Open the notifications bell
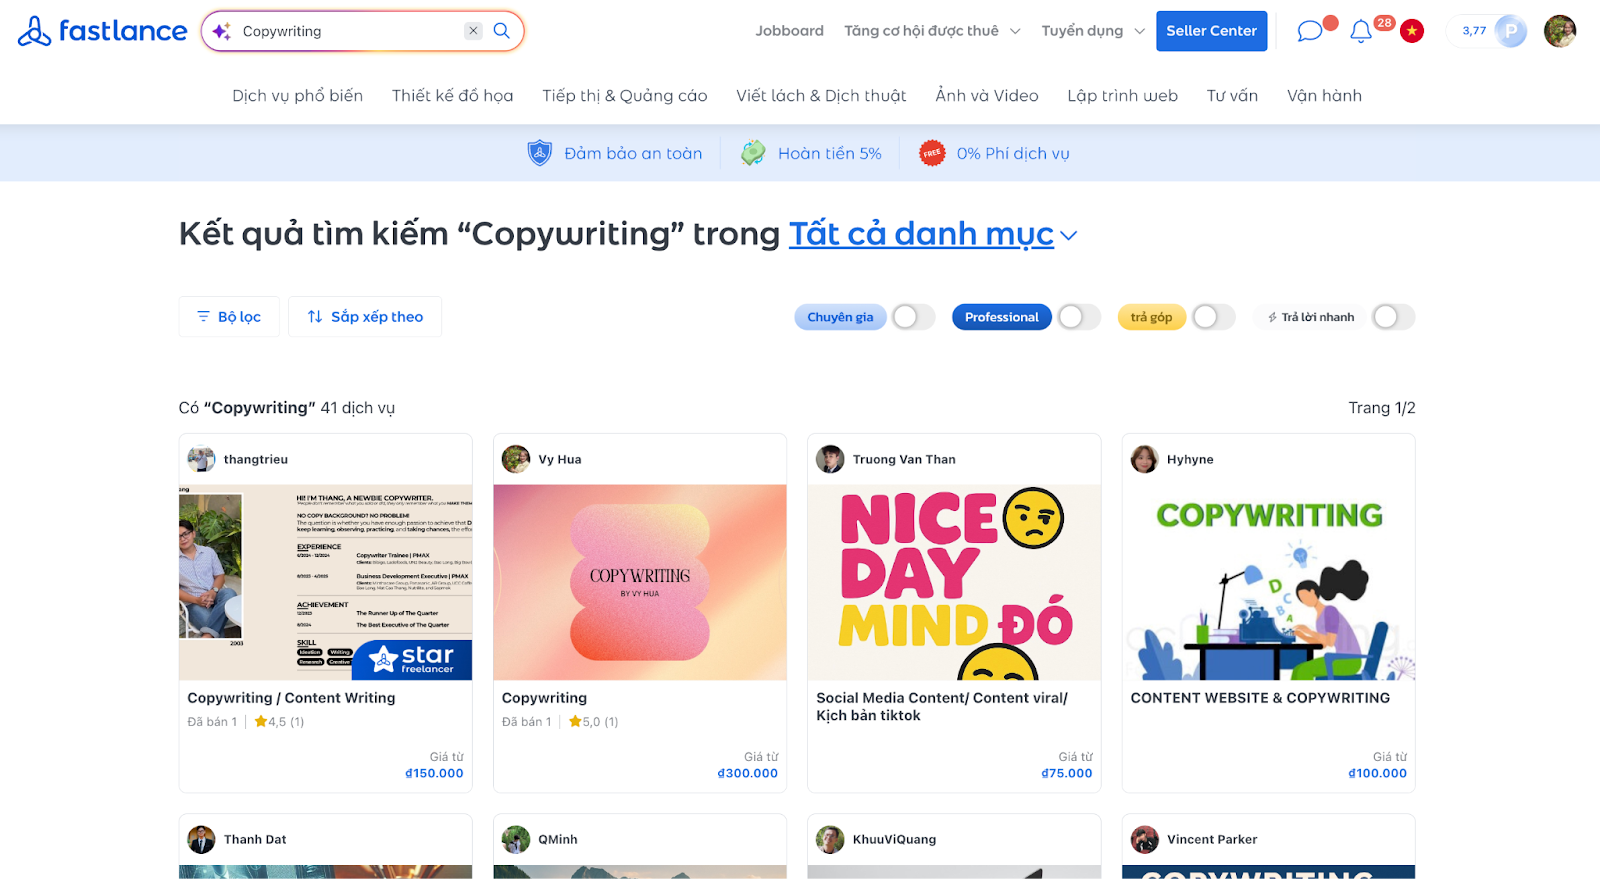This screenshot has width=1600, height=879. pyautogui.click(x=1360, y=32)
